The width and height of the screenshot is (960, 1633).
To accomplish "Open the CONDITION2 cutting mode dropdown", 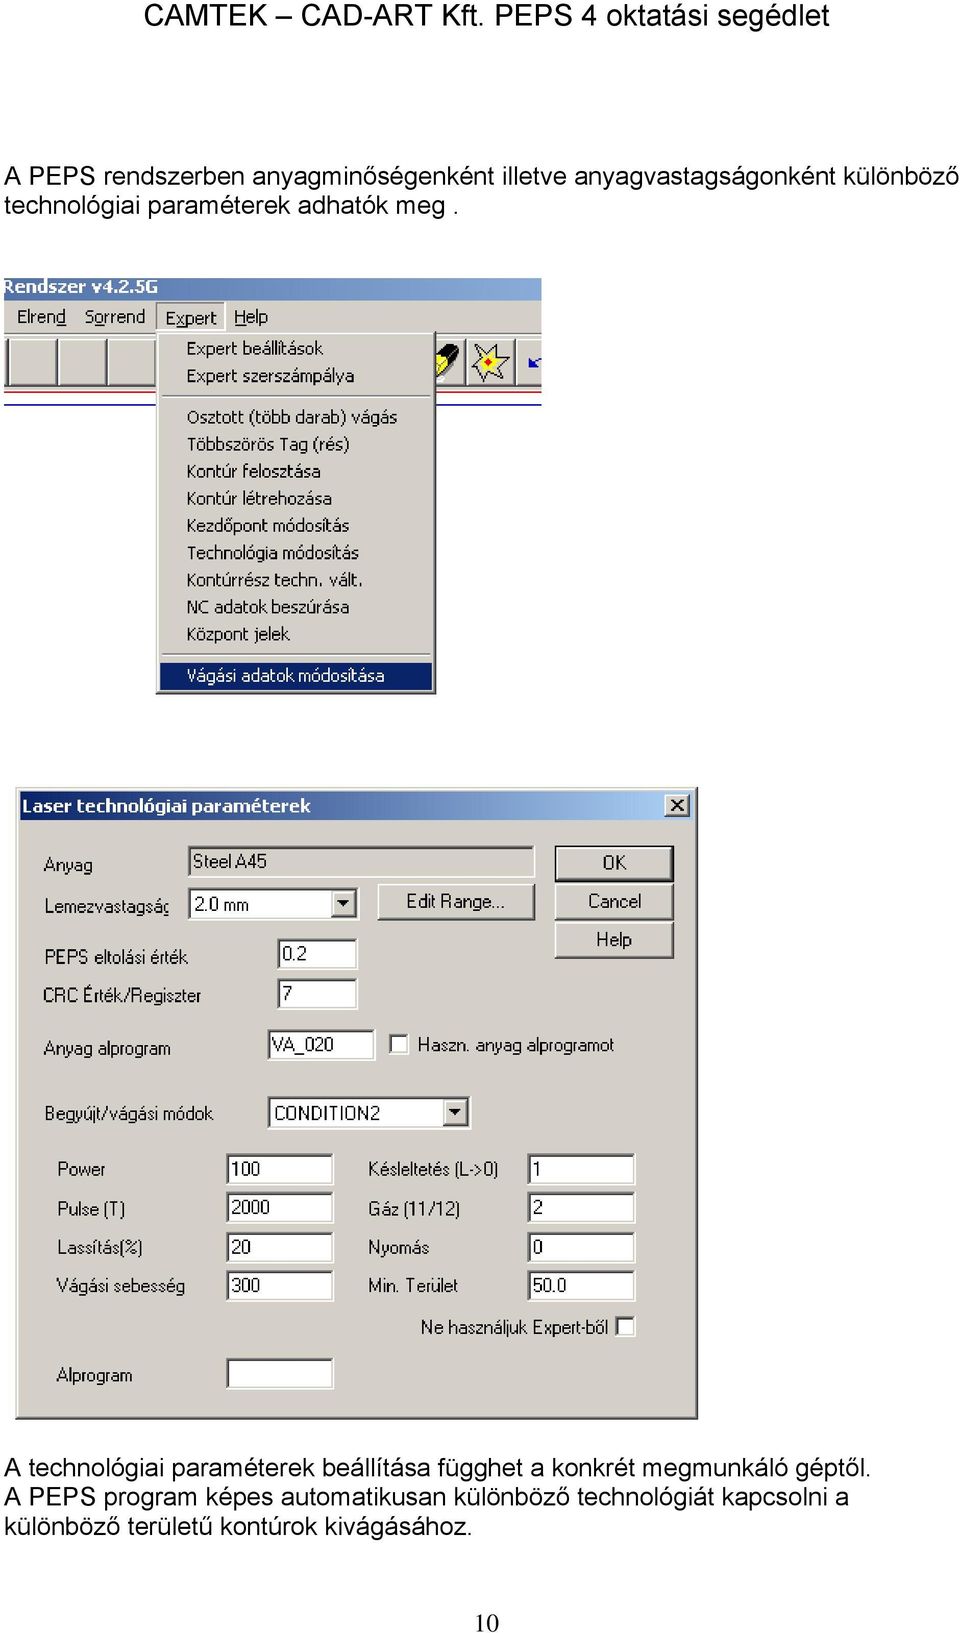I will pyautogui.click(x=455, y=1112).
